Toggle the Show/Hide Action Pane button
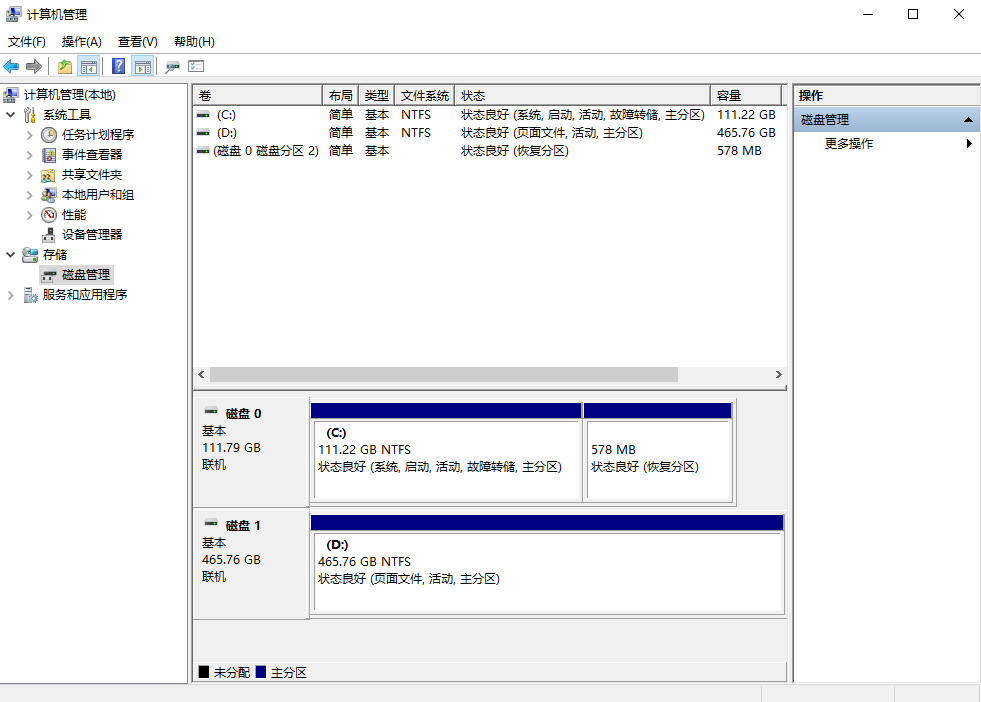This screenshot has height=702, width=981. point(143,66)
